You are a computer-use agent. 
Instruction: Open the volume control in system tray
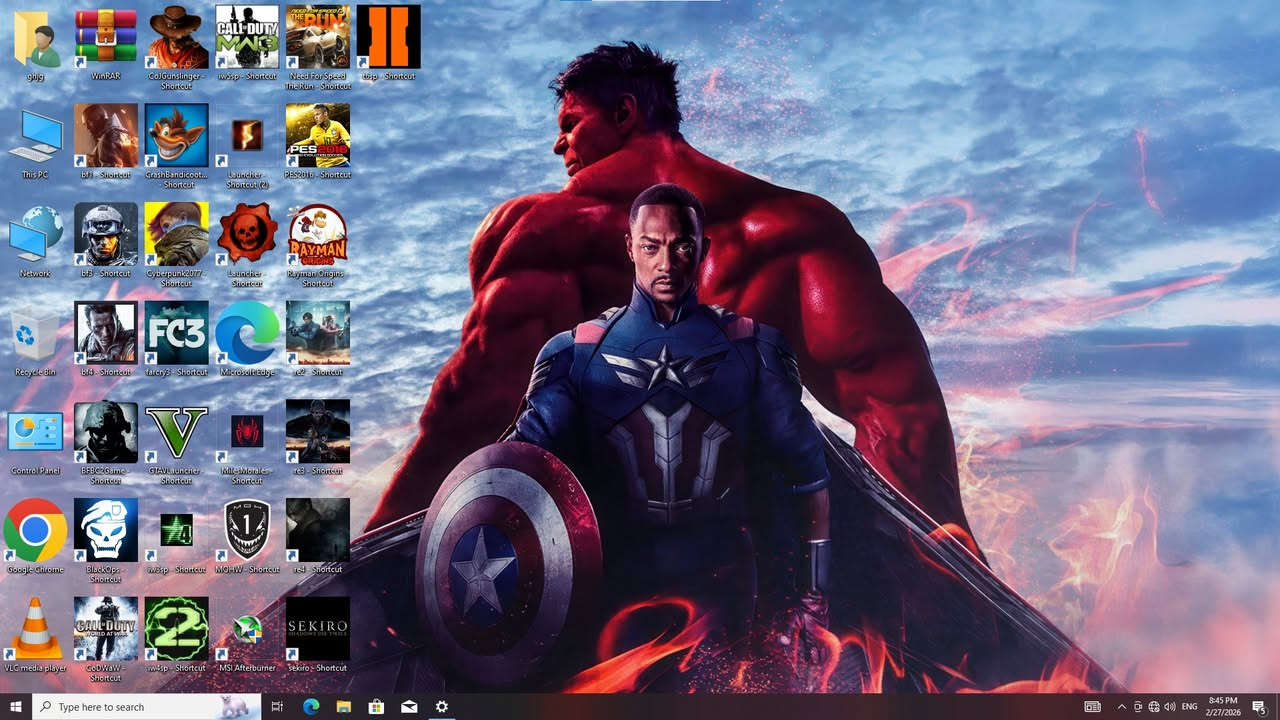pyautogui.click(x=1170, y=707)
